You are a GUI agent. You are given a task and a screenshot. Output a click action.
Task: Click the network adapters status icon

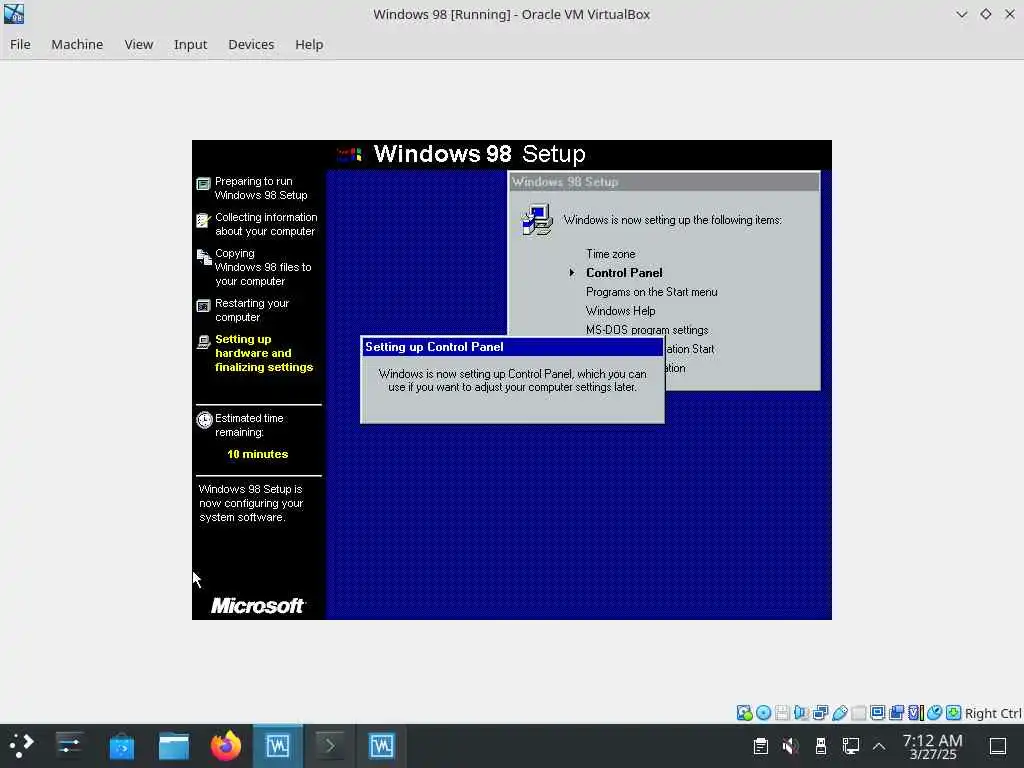(x=820, y=712)
